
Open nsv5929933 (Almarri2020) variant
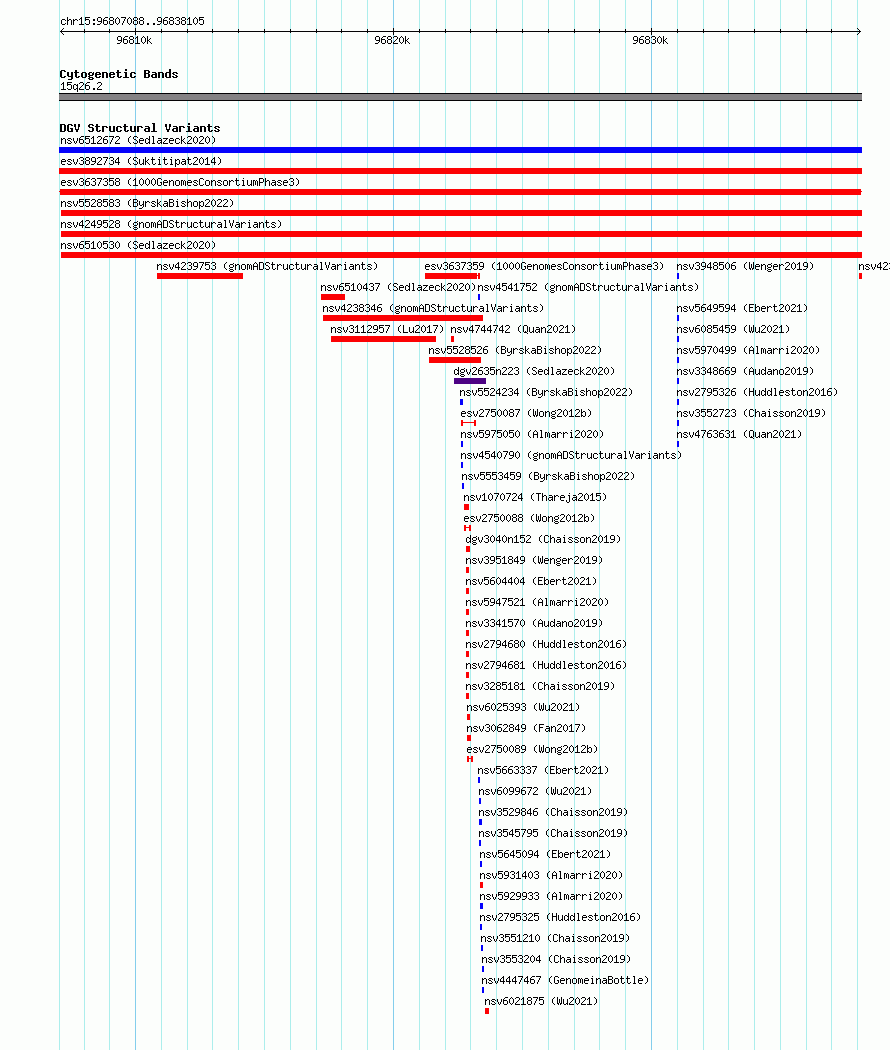551,897
